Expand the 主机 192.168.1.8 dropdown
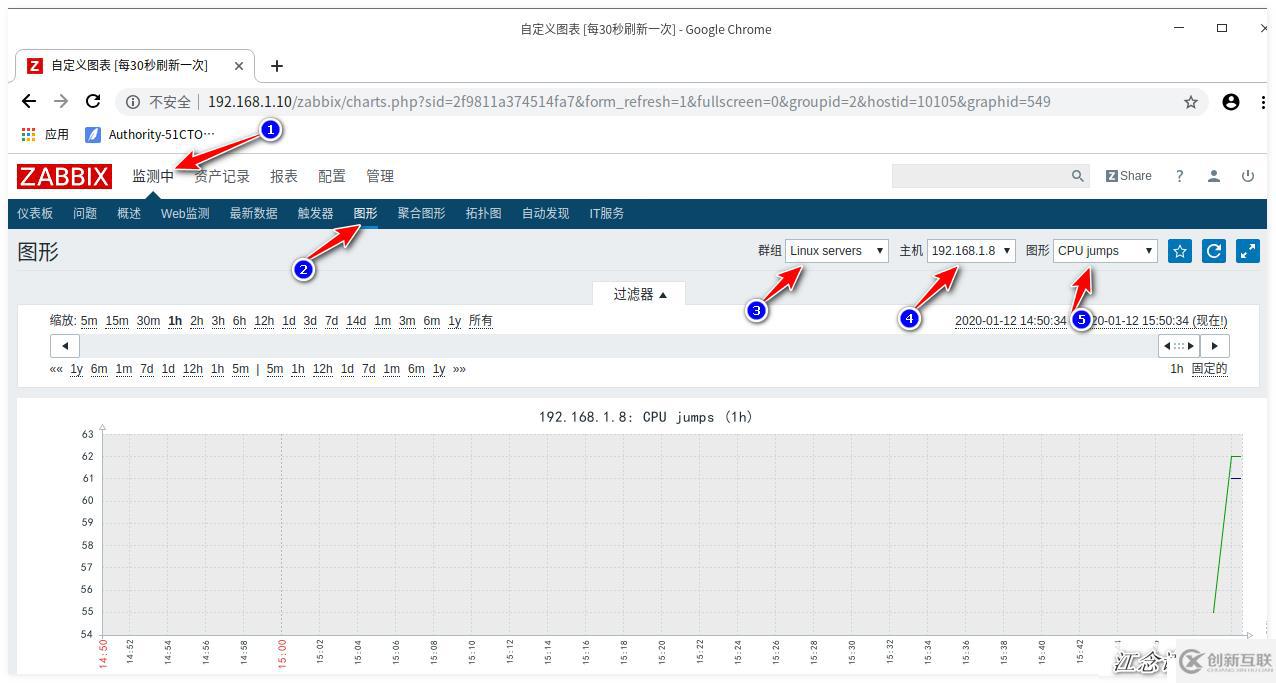Viewport: 1276px width, 683px height. (971, 251)
